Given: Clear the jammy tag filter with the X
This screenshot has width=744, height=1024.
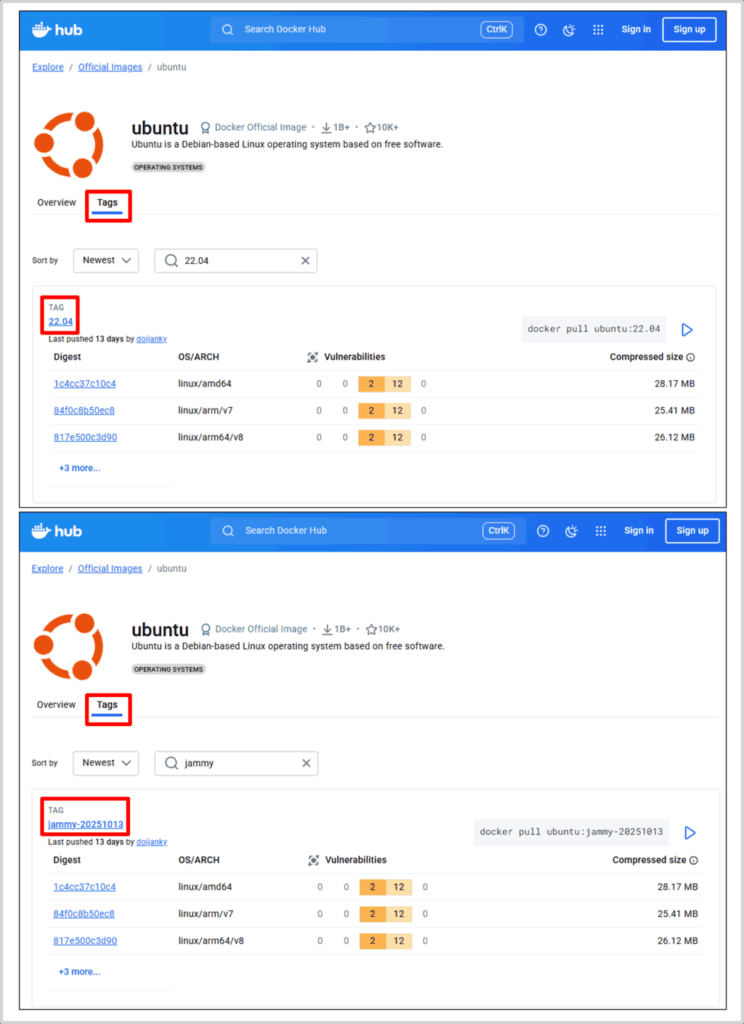Looking at the screenshot, I should click(306, 763).
